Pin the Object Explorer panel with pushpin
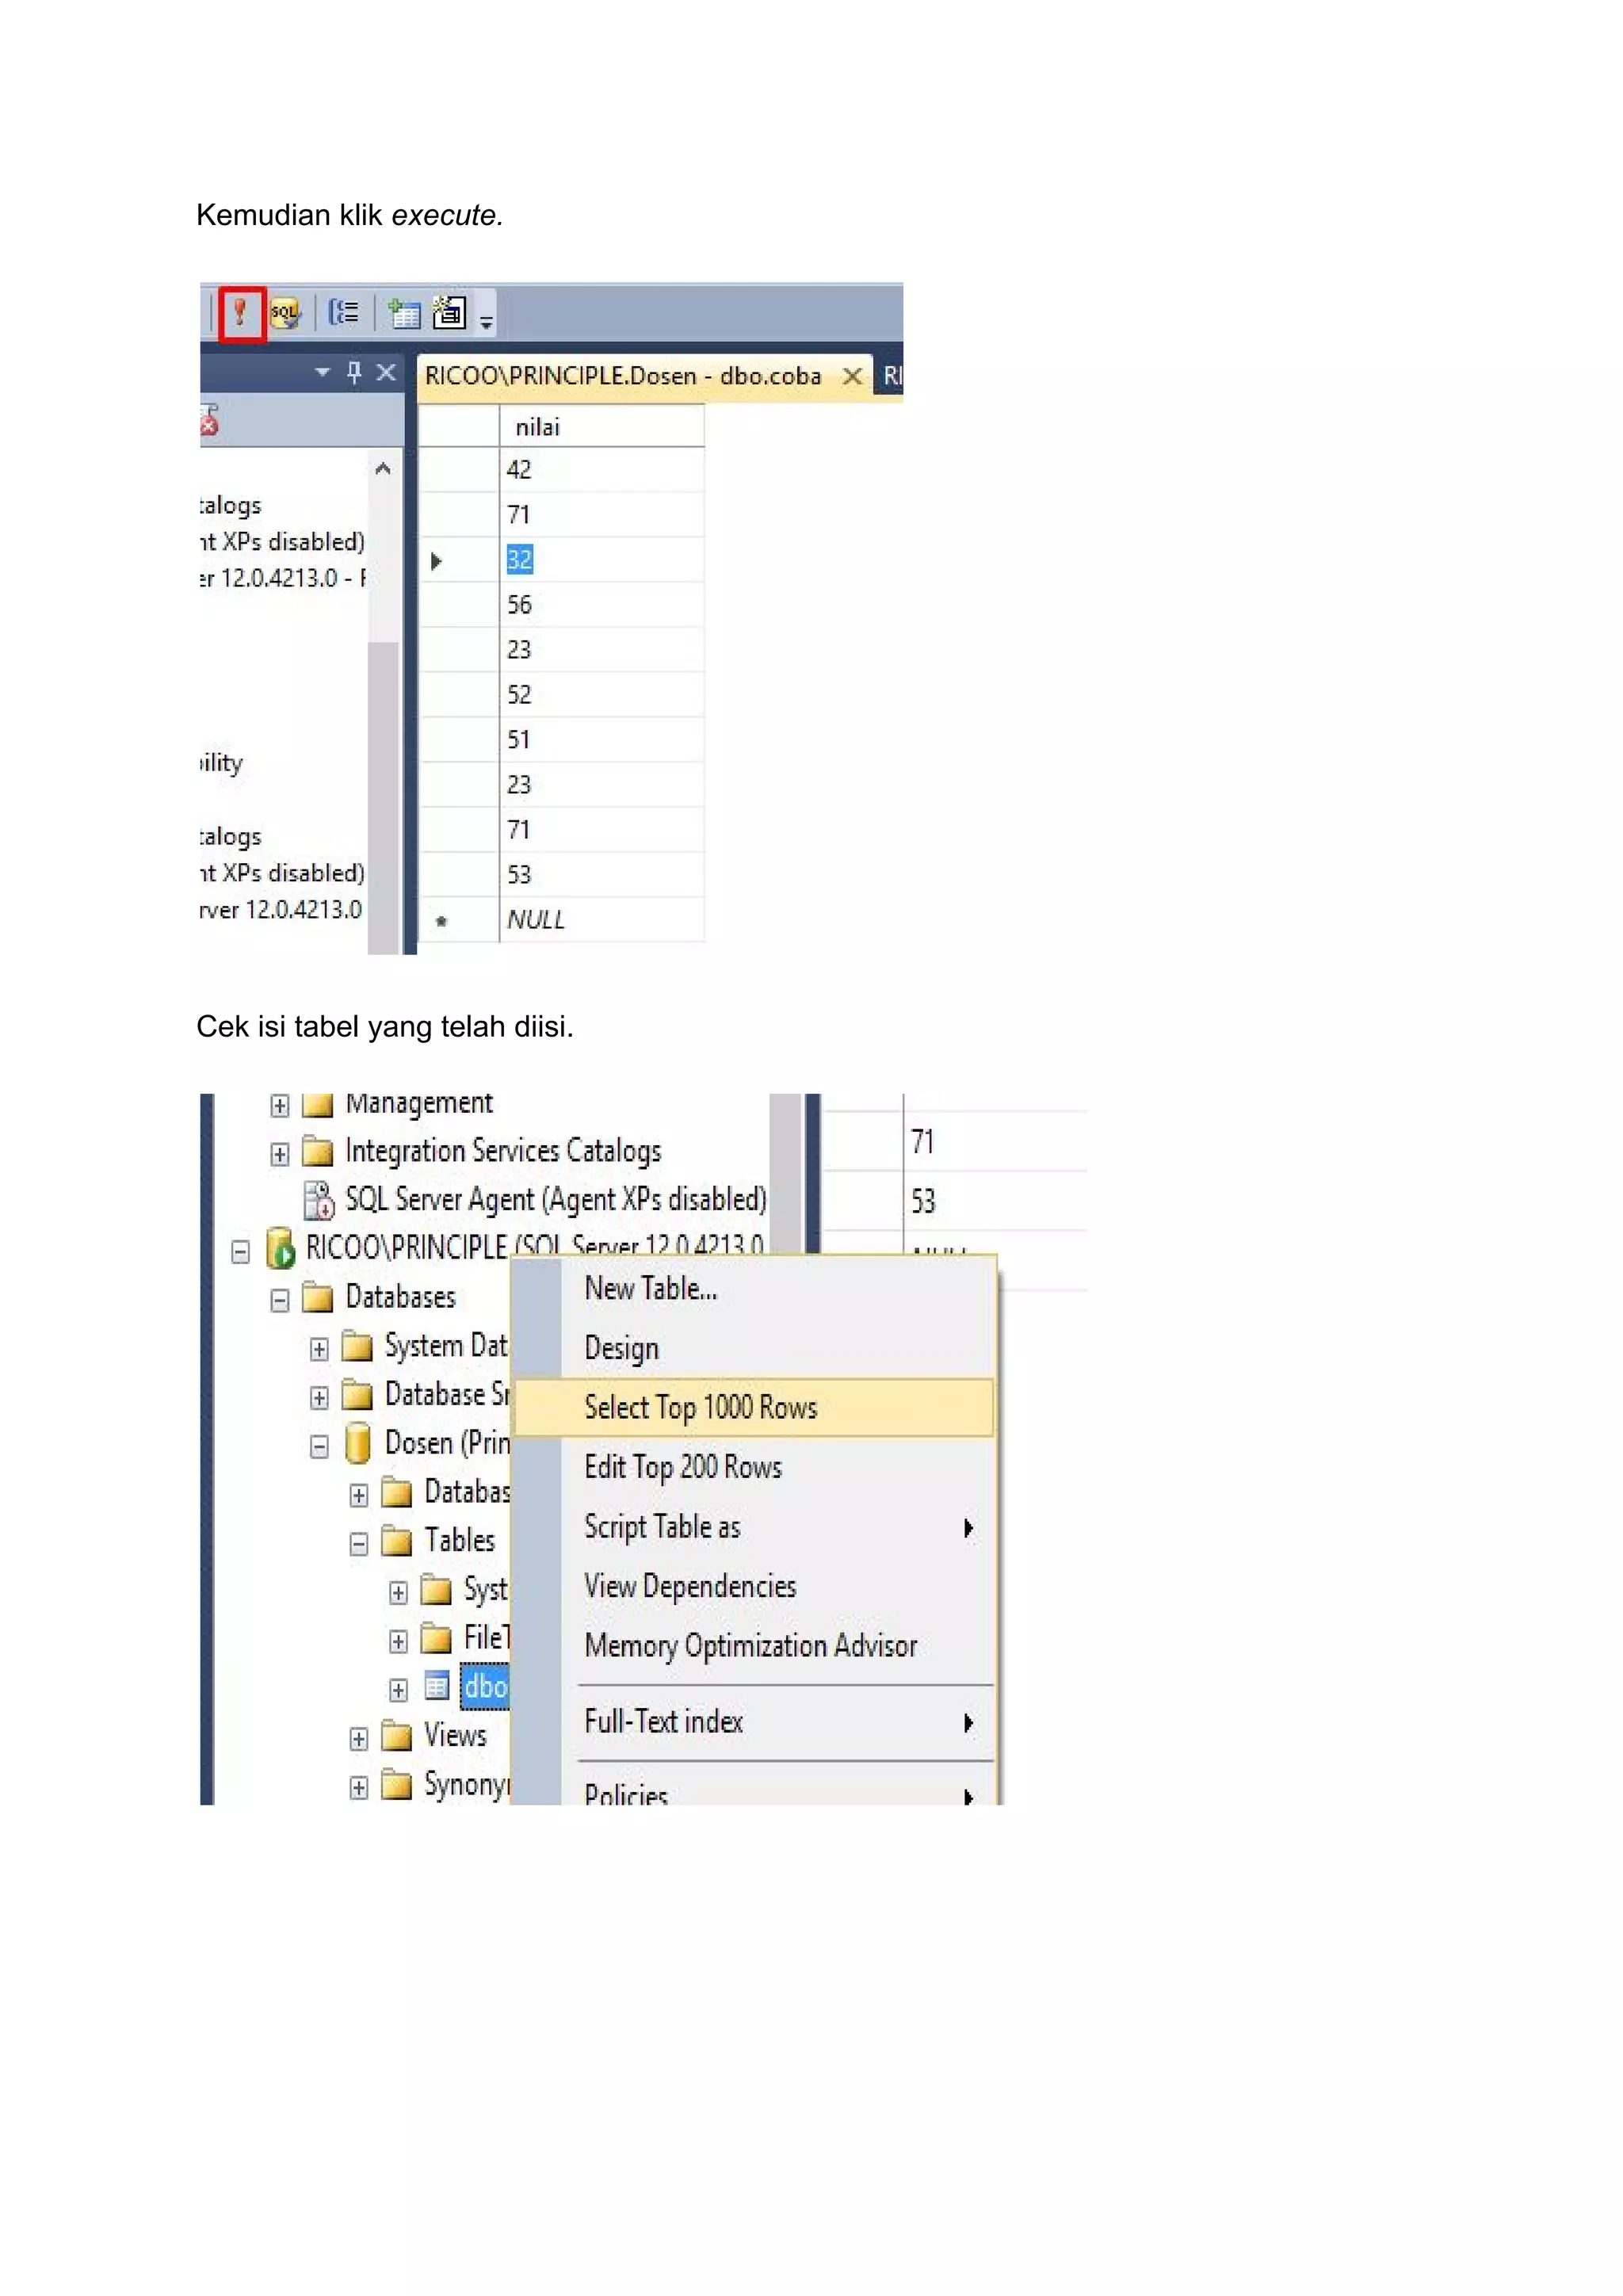 (354, 373)
